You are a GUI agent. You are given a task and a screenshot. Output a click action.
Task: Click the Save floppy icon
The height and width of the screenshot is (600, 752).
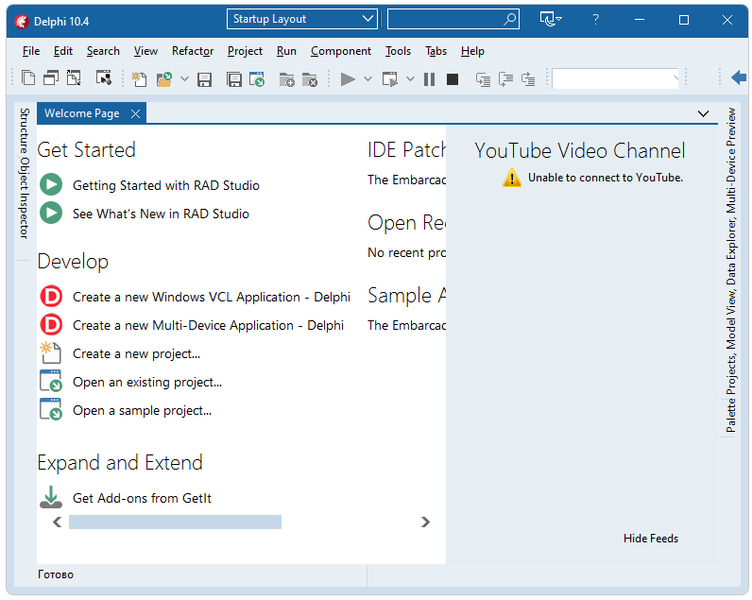tap(205, 79)
